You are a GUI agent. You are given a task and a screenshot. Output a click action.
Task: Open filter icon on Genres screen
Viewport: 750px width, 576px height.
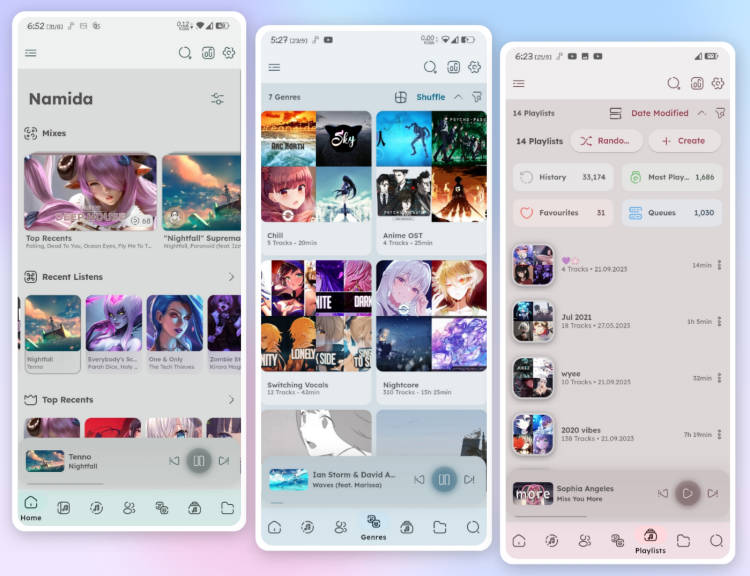point(476,97)
